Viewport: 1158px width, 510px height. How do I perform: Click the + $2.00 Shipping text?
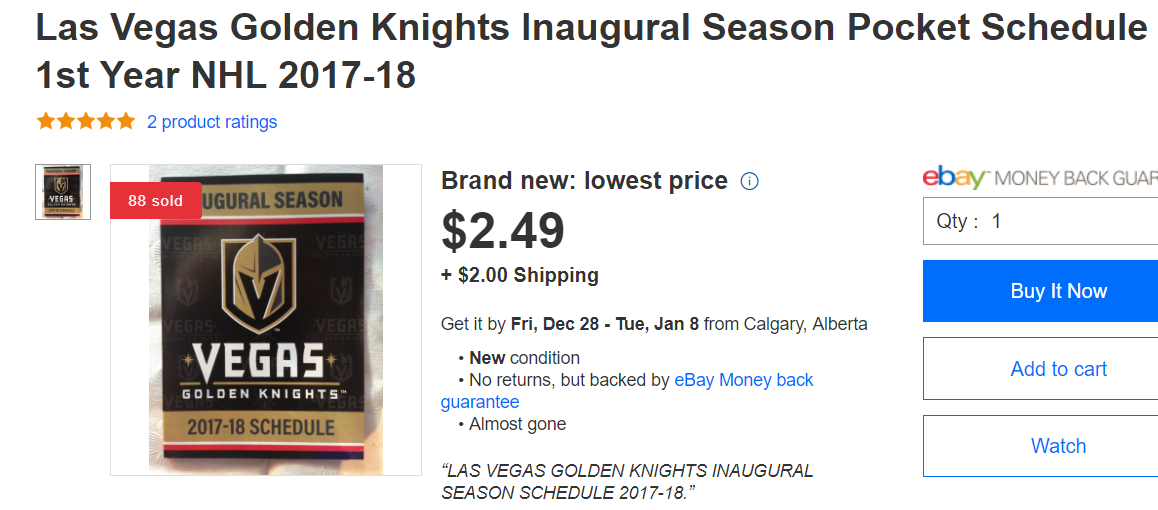coord(520,275)
